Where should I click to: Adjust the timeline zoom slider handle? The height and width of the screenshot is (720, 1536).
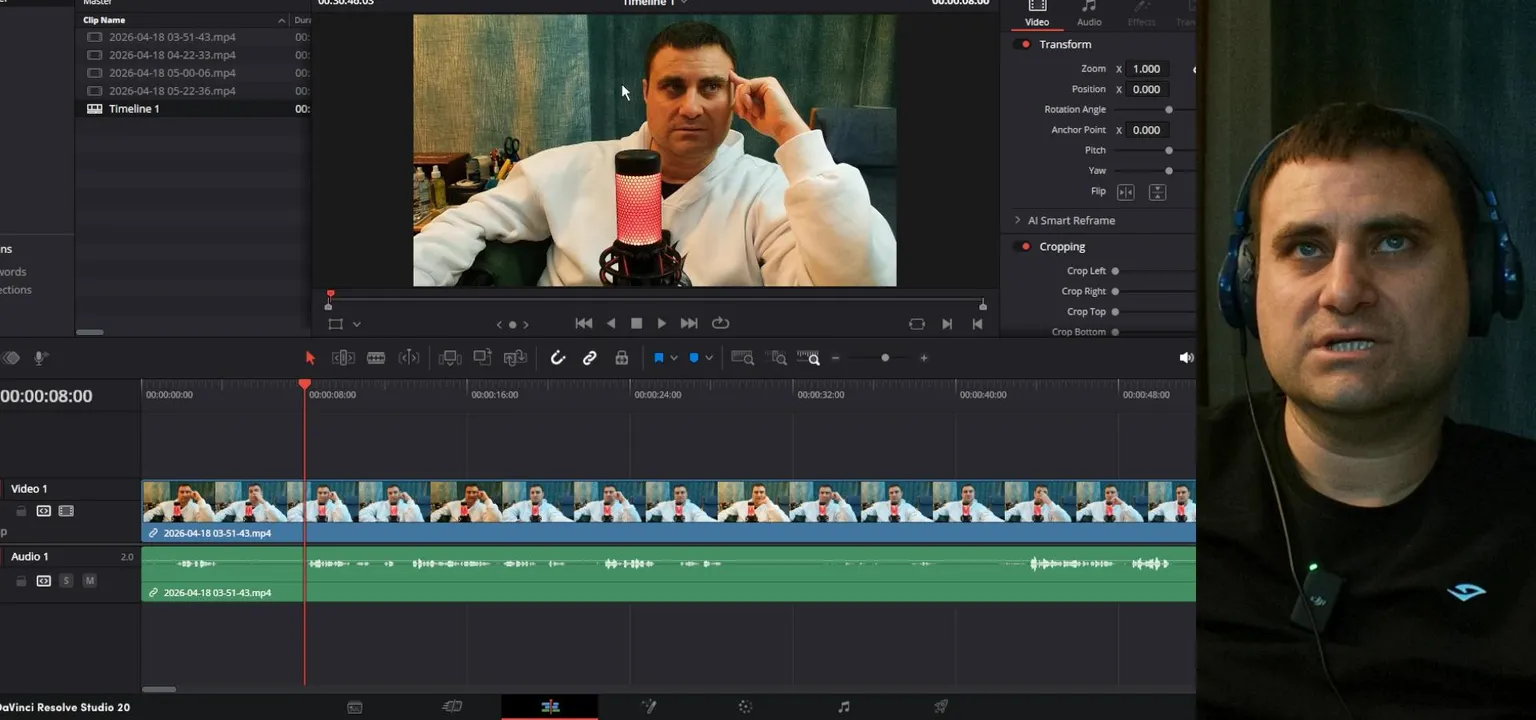[885, 358]
